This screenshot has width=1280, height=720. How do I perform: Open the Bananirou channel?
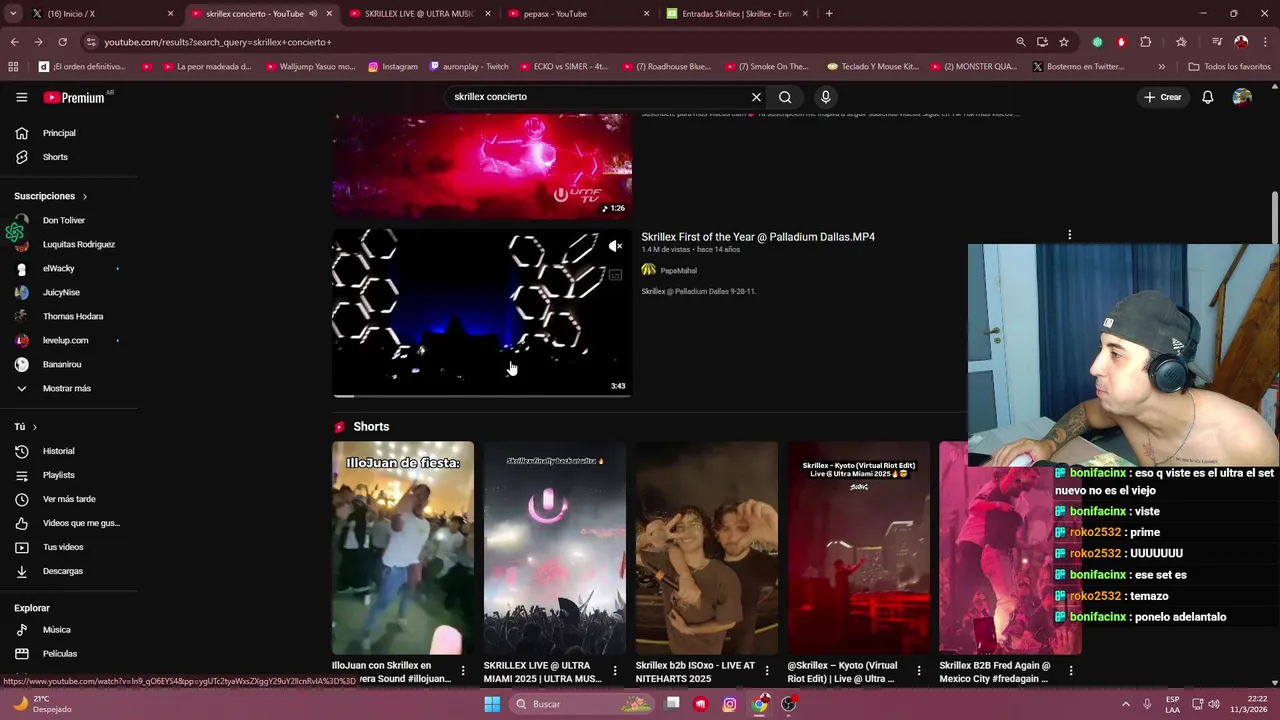point(62,364)
